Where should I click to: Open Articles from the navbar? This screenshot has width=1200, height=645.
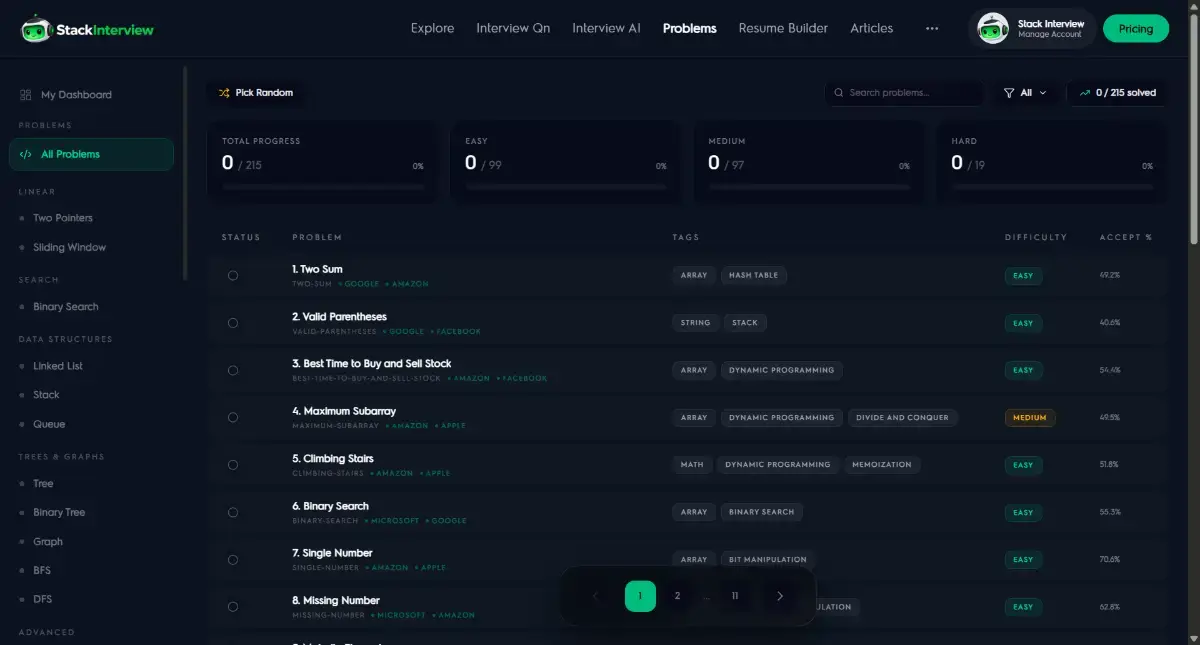click(x=872, y=28)
